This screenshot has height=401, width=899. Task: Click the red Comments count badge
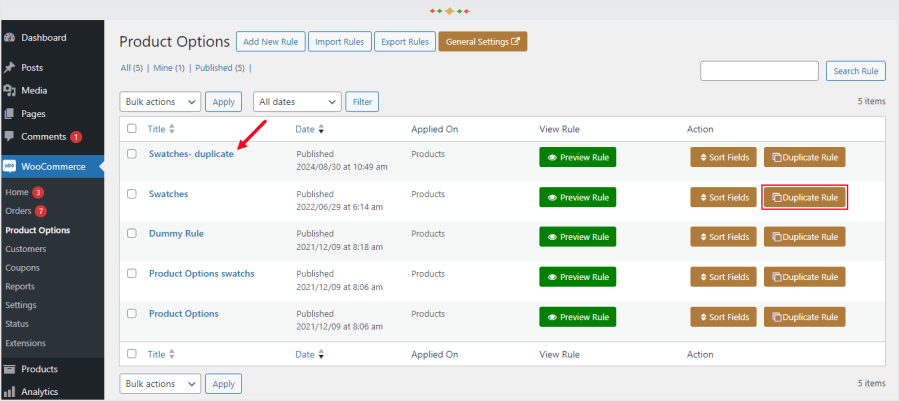click(x=76, y=137)
